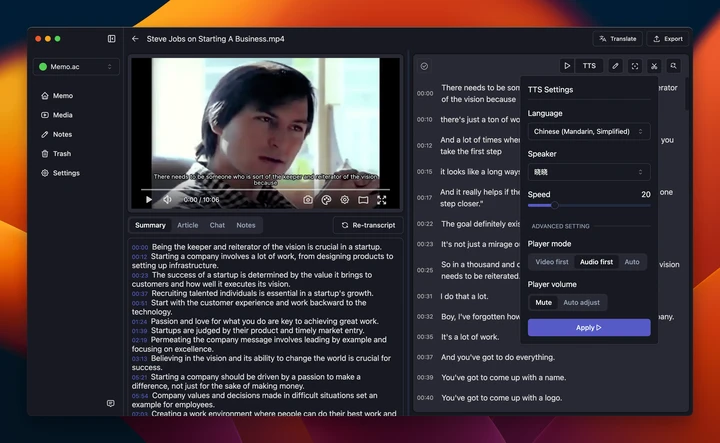720x443 pixels.
Task: Open Settings in the sidebar
Action: click(61, 173)
